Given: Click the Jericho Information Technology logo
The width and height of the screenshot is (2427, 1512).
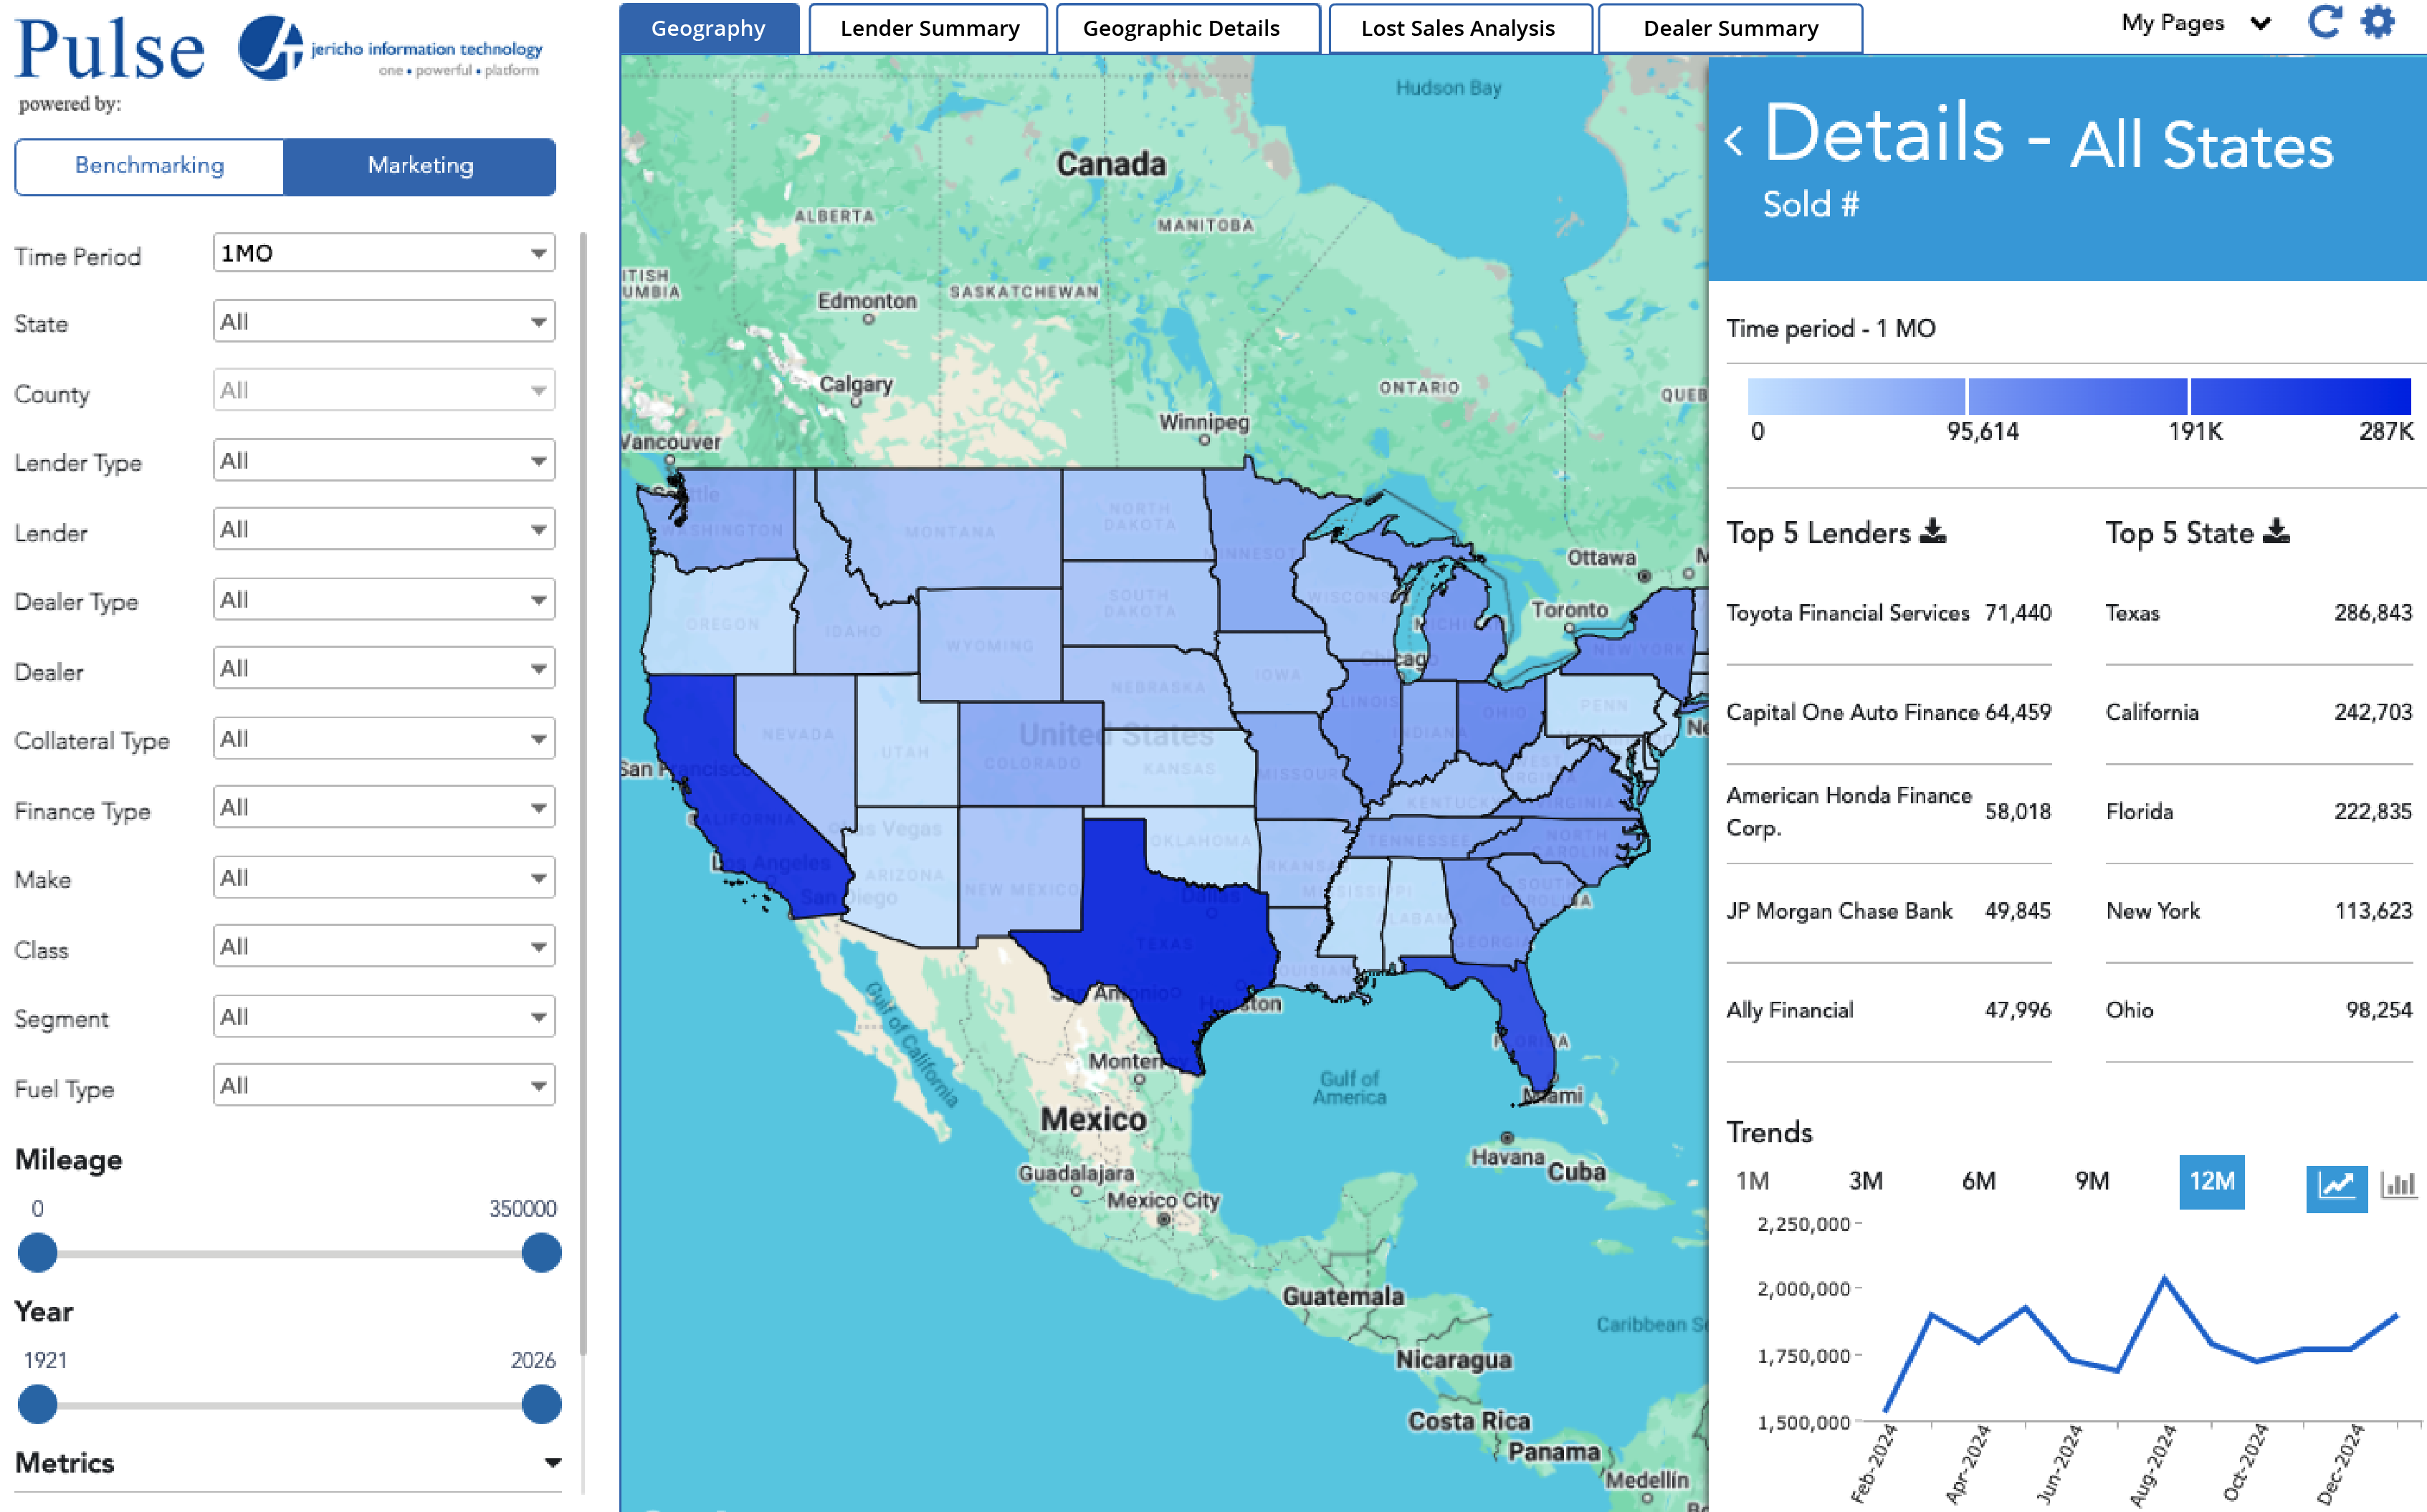Looking at the screenshot, I should point(390,48).
